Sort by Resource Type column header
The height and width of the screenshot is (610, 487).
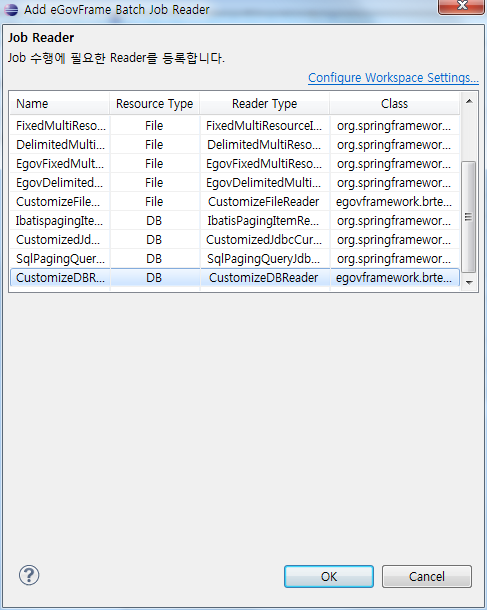click(x=154, y=103)
